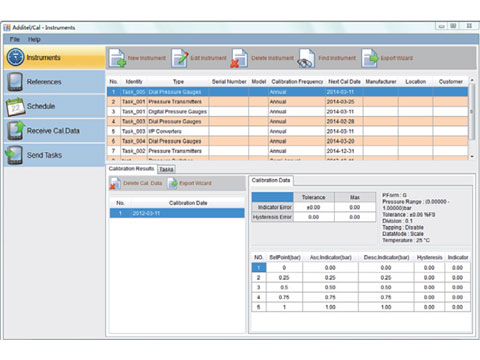Click the Desc.Indicator(bar) column header

[386, 257]
